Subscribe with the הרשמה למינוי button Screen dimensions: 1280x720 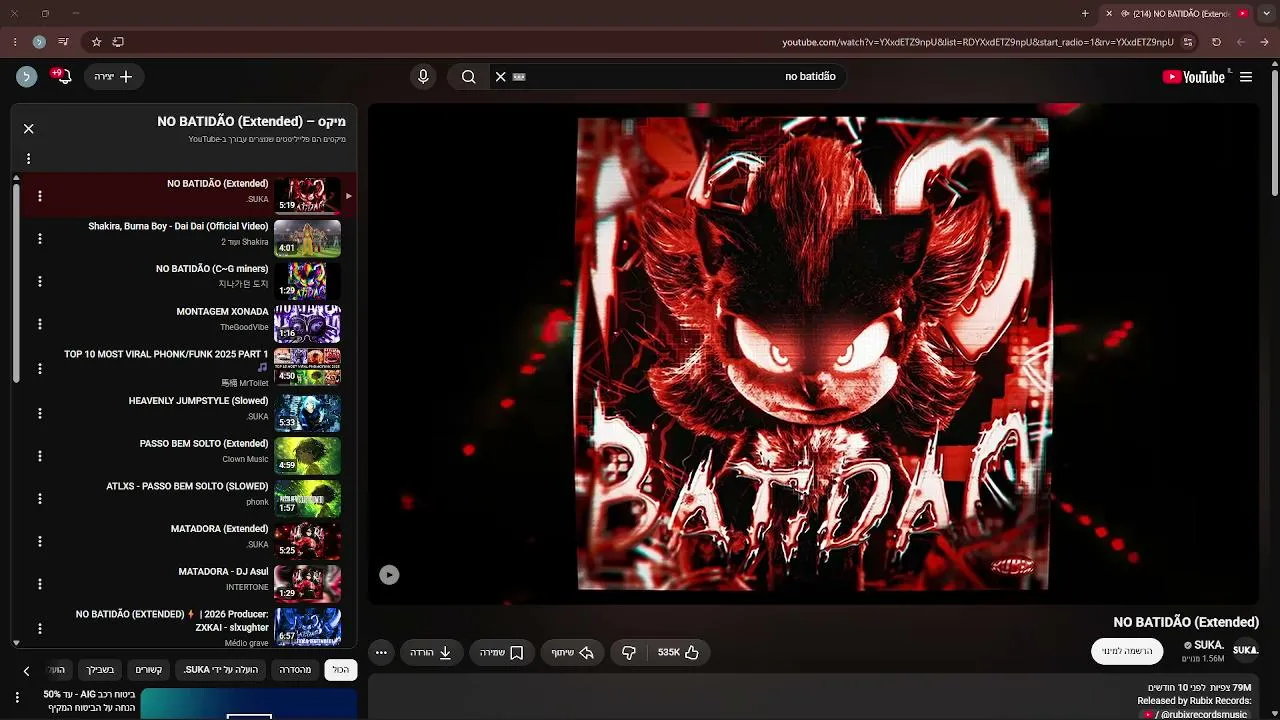1127,651
